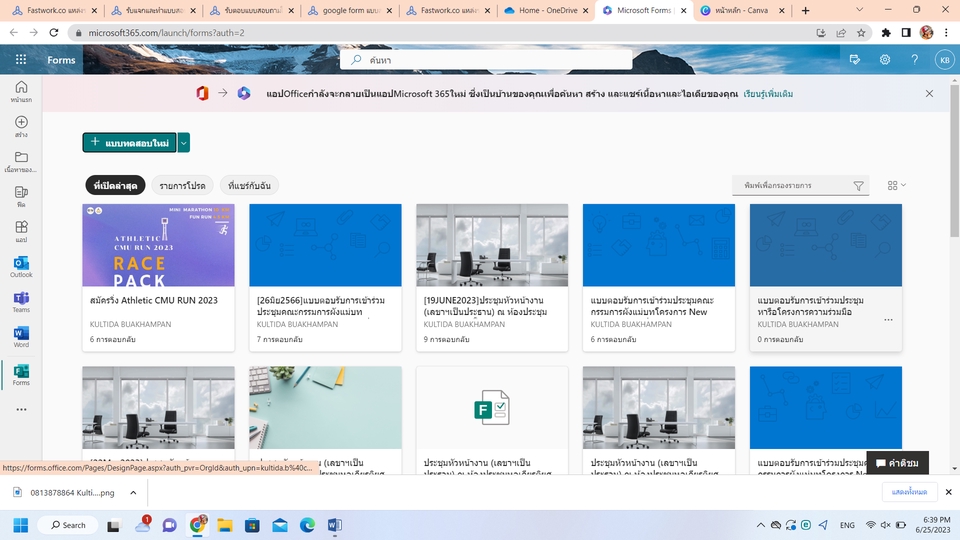
Task: Click the browser address bar URL
Action: [166, 32]
